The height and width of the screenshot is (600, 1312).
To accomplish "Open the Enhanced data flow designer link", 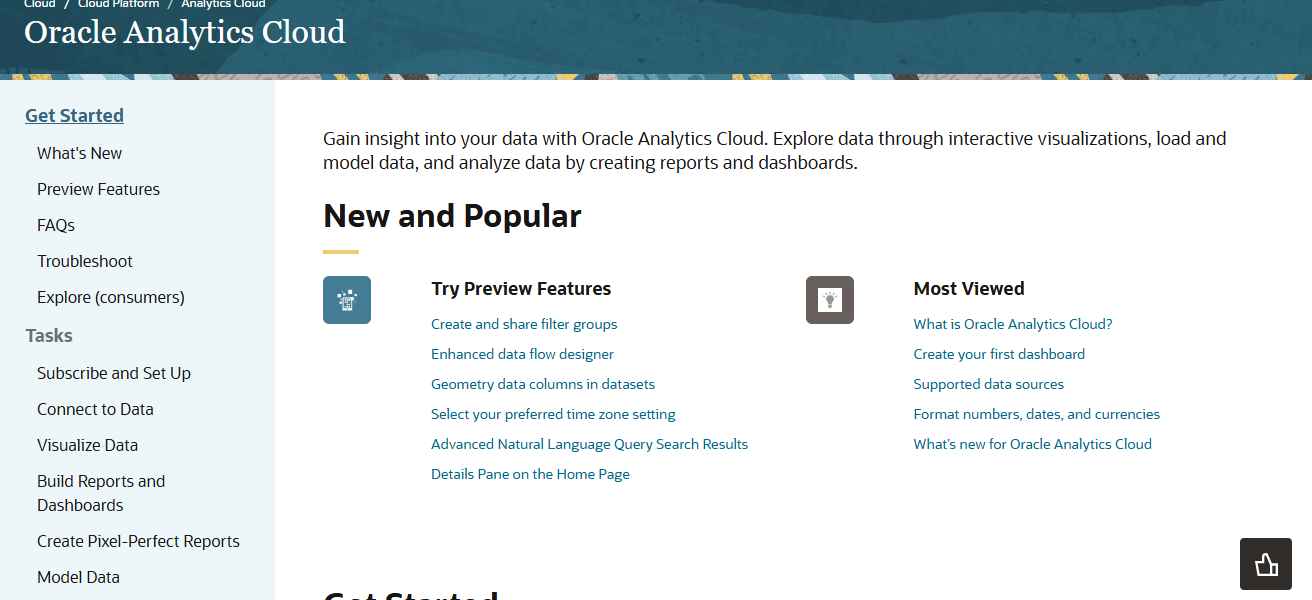I will [522, 354].
